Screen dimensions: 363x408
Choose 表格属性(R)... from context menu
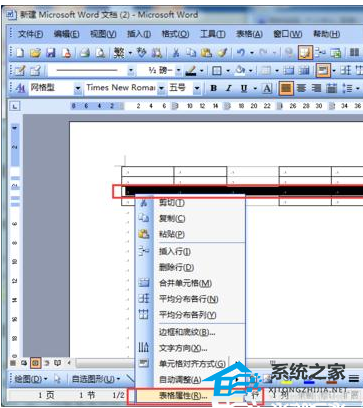[191, 396]
